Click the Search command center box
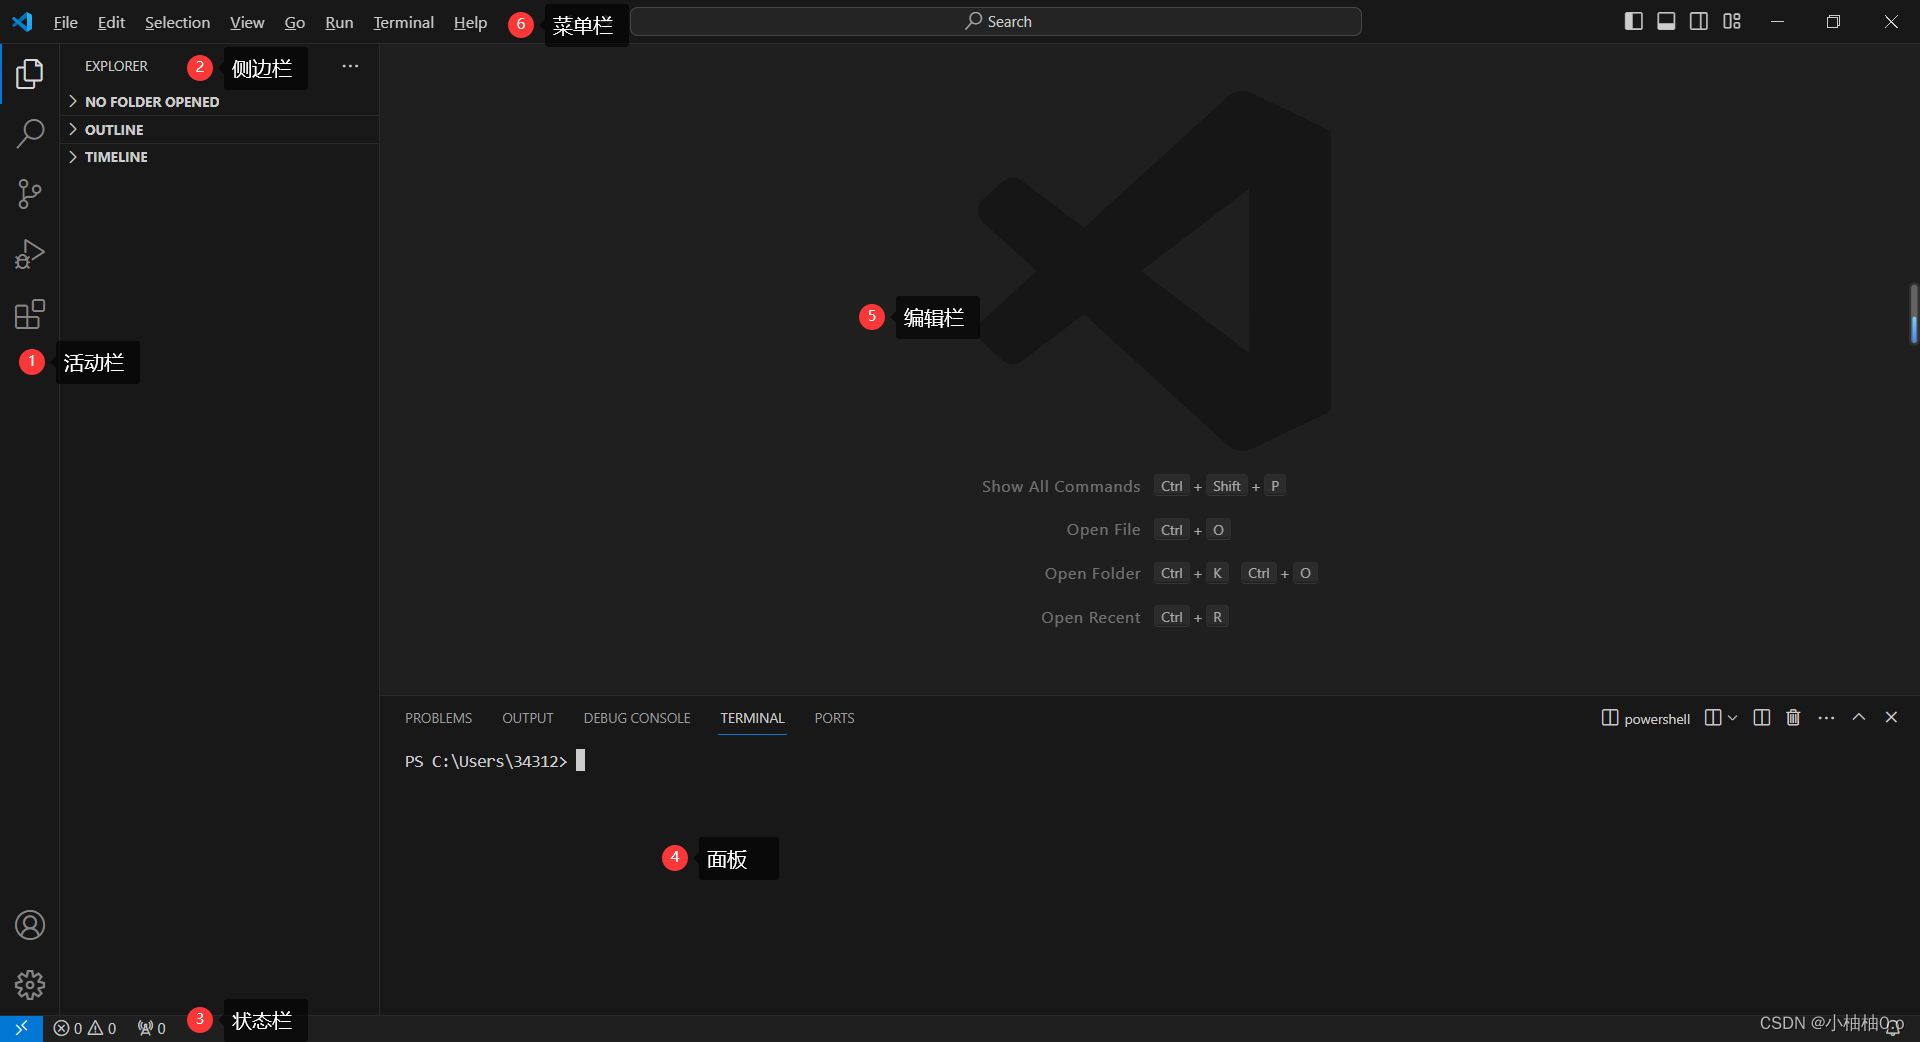The height and width of the screenshot is (1042, 1920). point(996,21)
